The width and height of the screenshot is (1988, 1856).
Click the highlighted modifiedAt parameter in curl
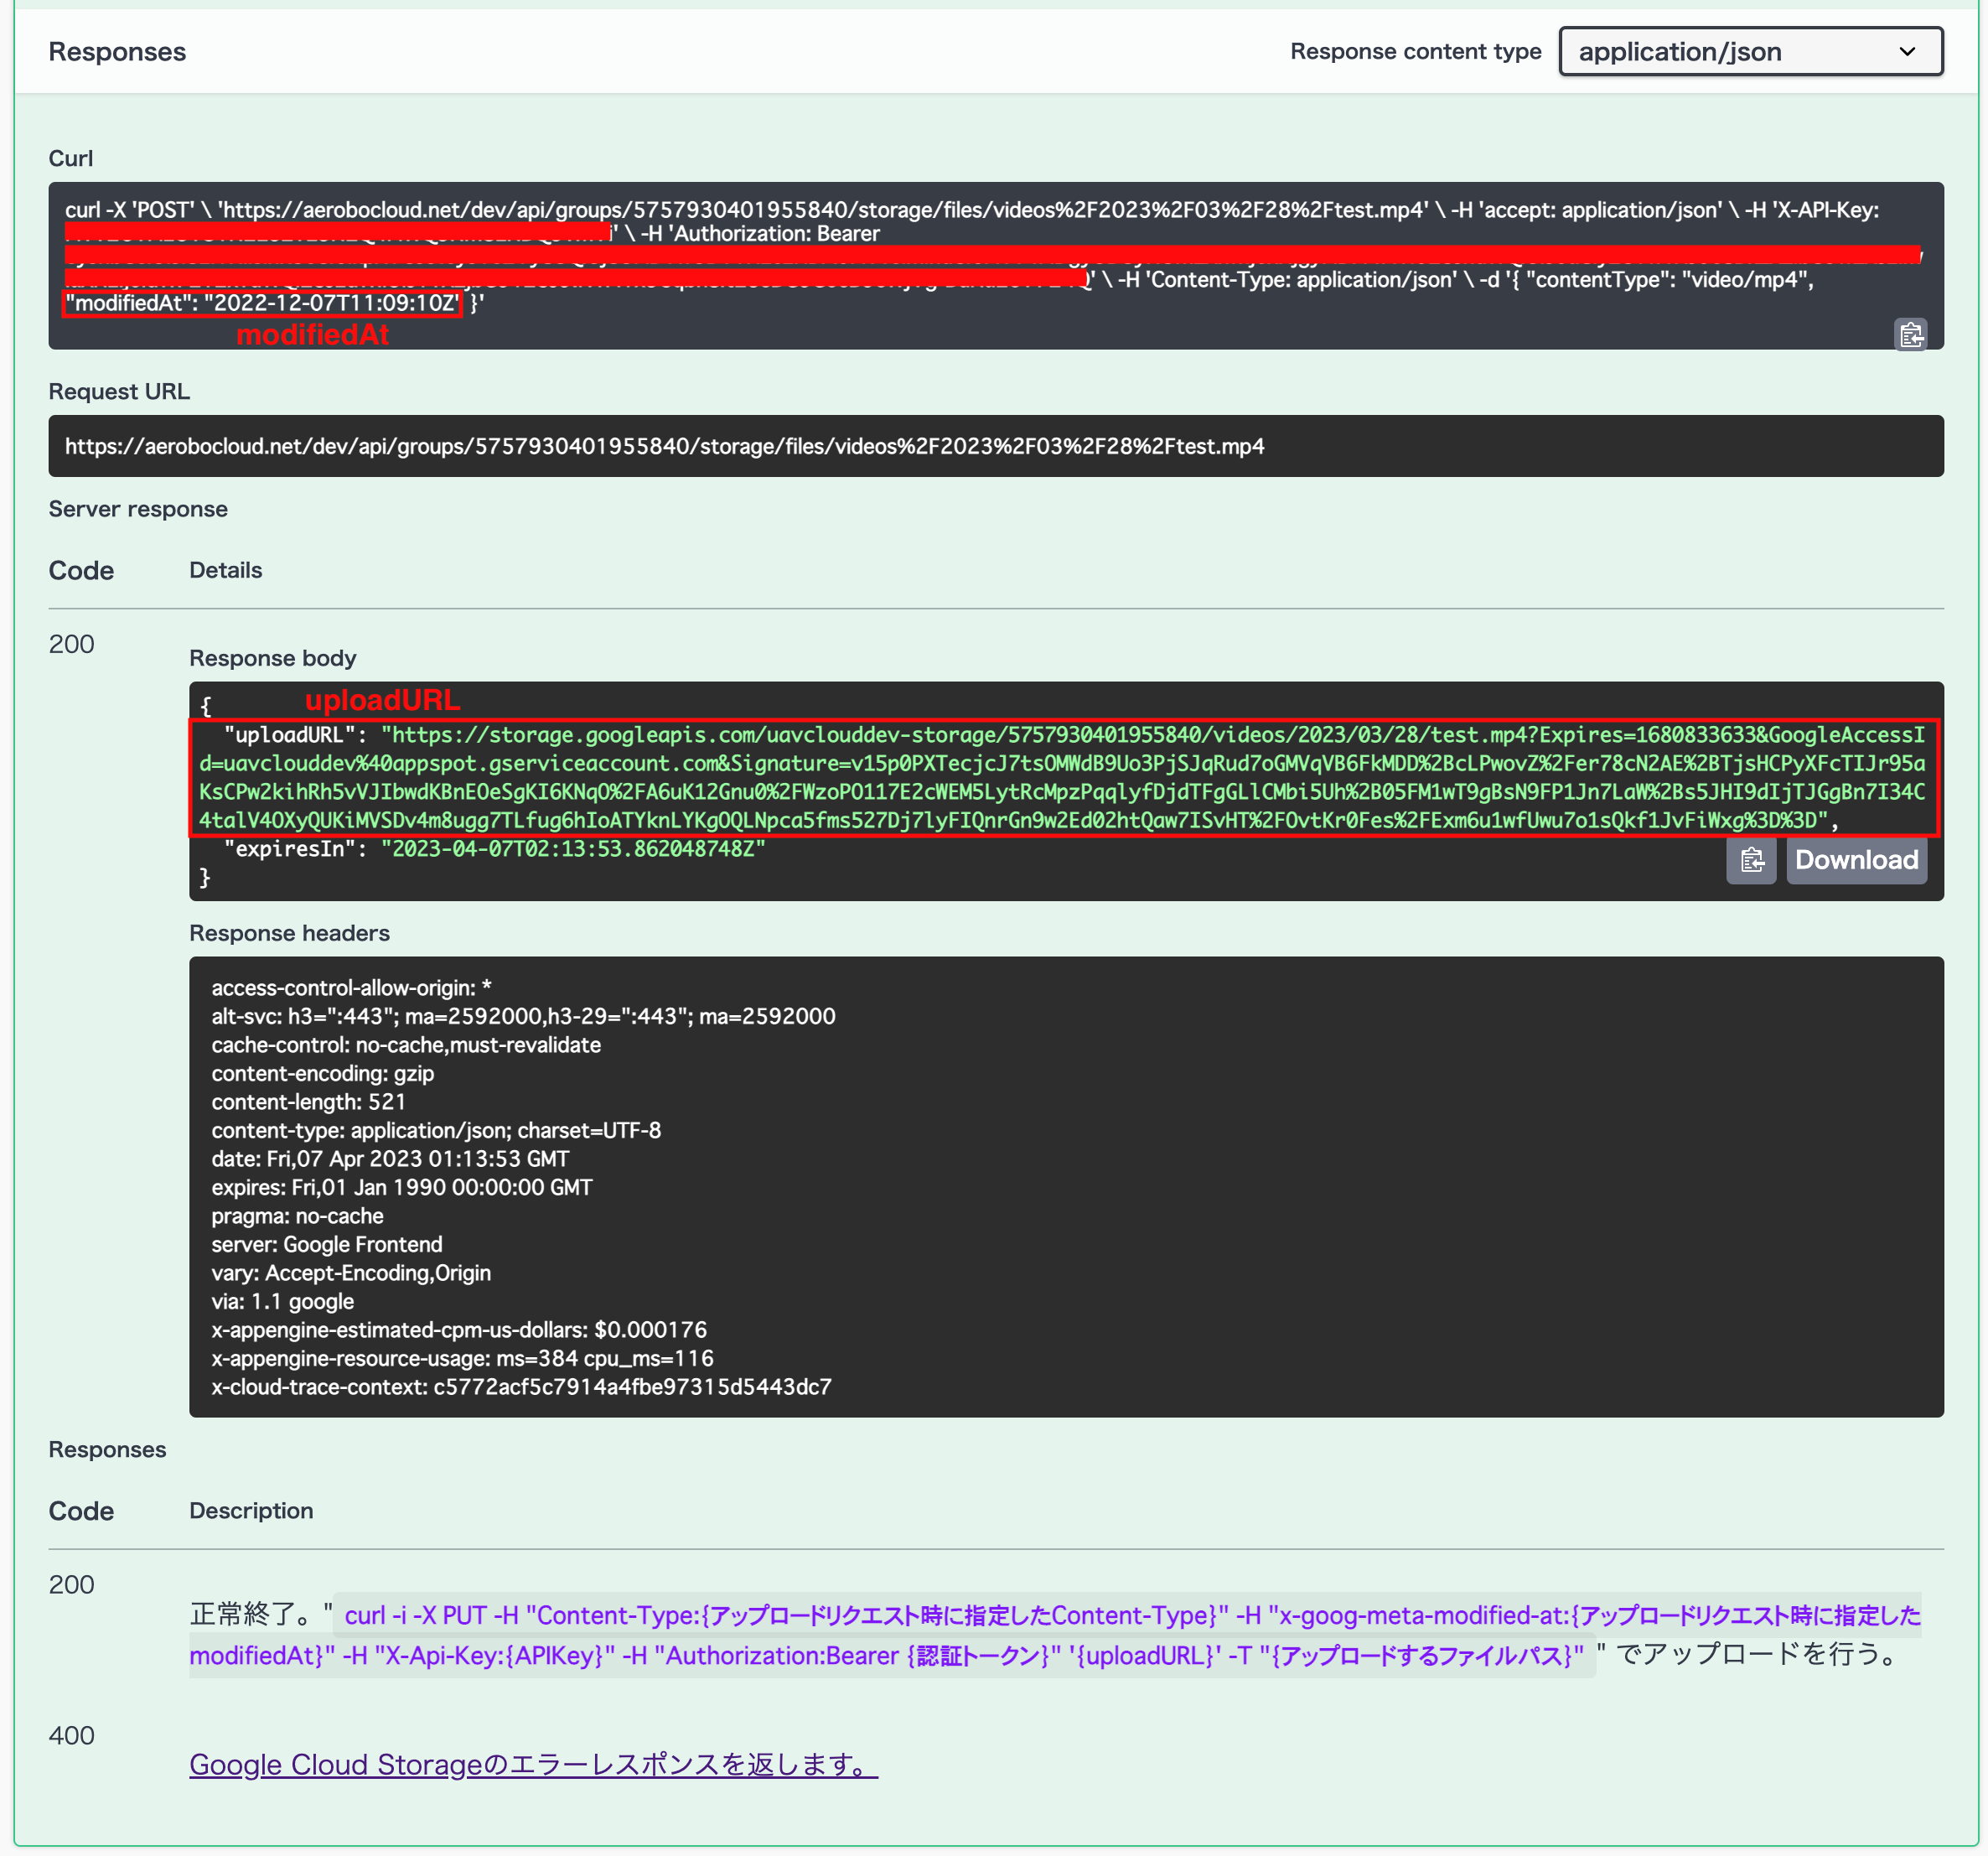point(262,303)
